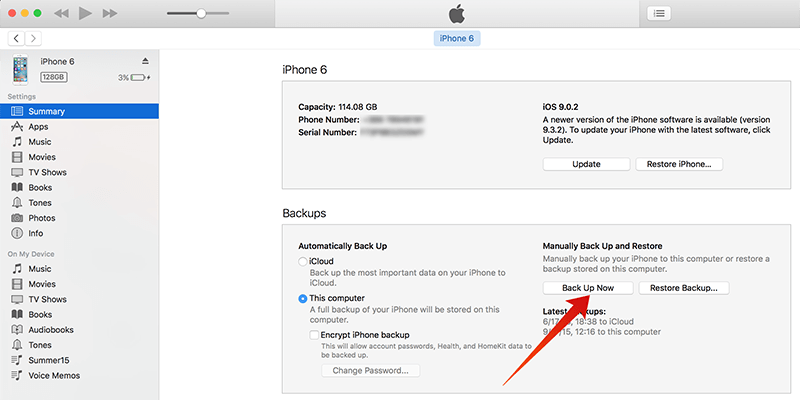Open Summary in the sidebar
Viewport: 800px width, 400px height.
pos(79,111)
